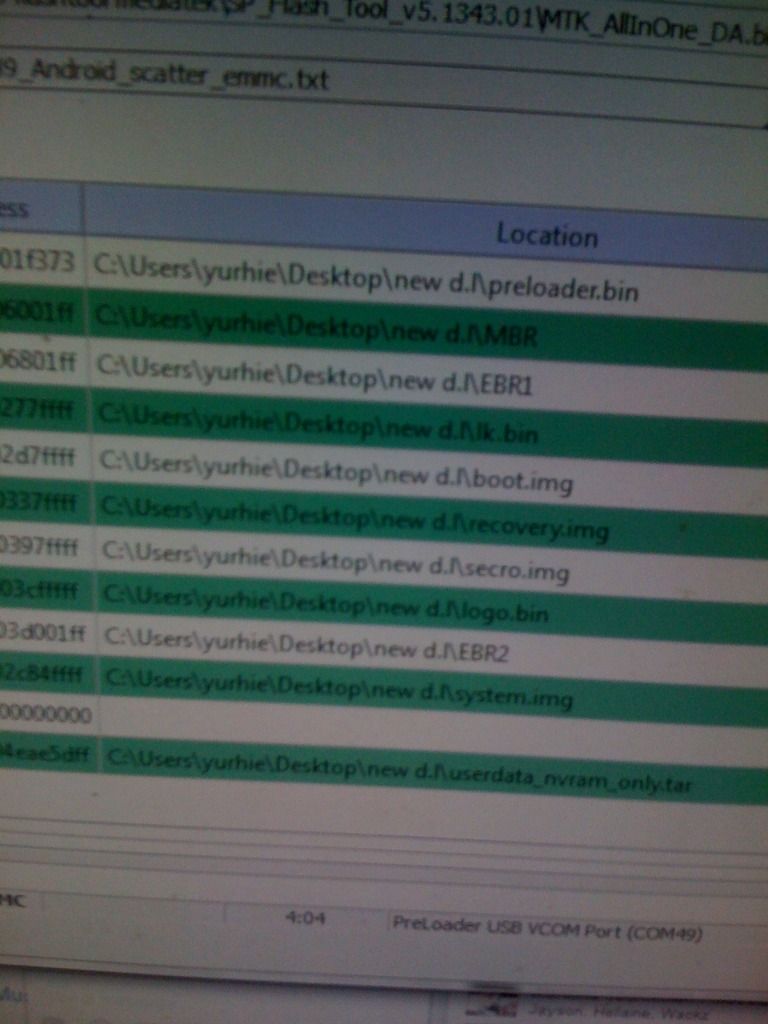
Task: Click the recovery.img file location
Action: pos(356,520)
